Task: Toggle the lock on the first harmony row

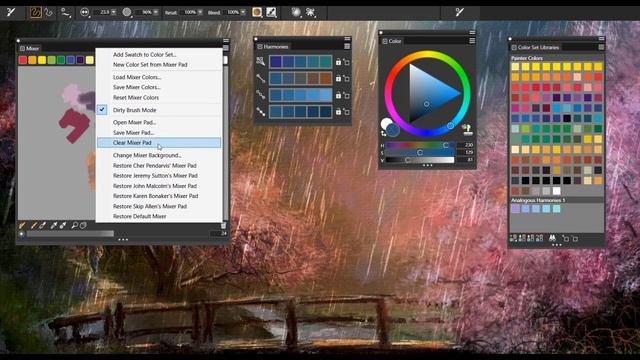Action: click(338, 62)
